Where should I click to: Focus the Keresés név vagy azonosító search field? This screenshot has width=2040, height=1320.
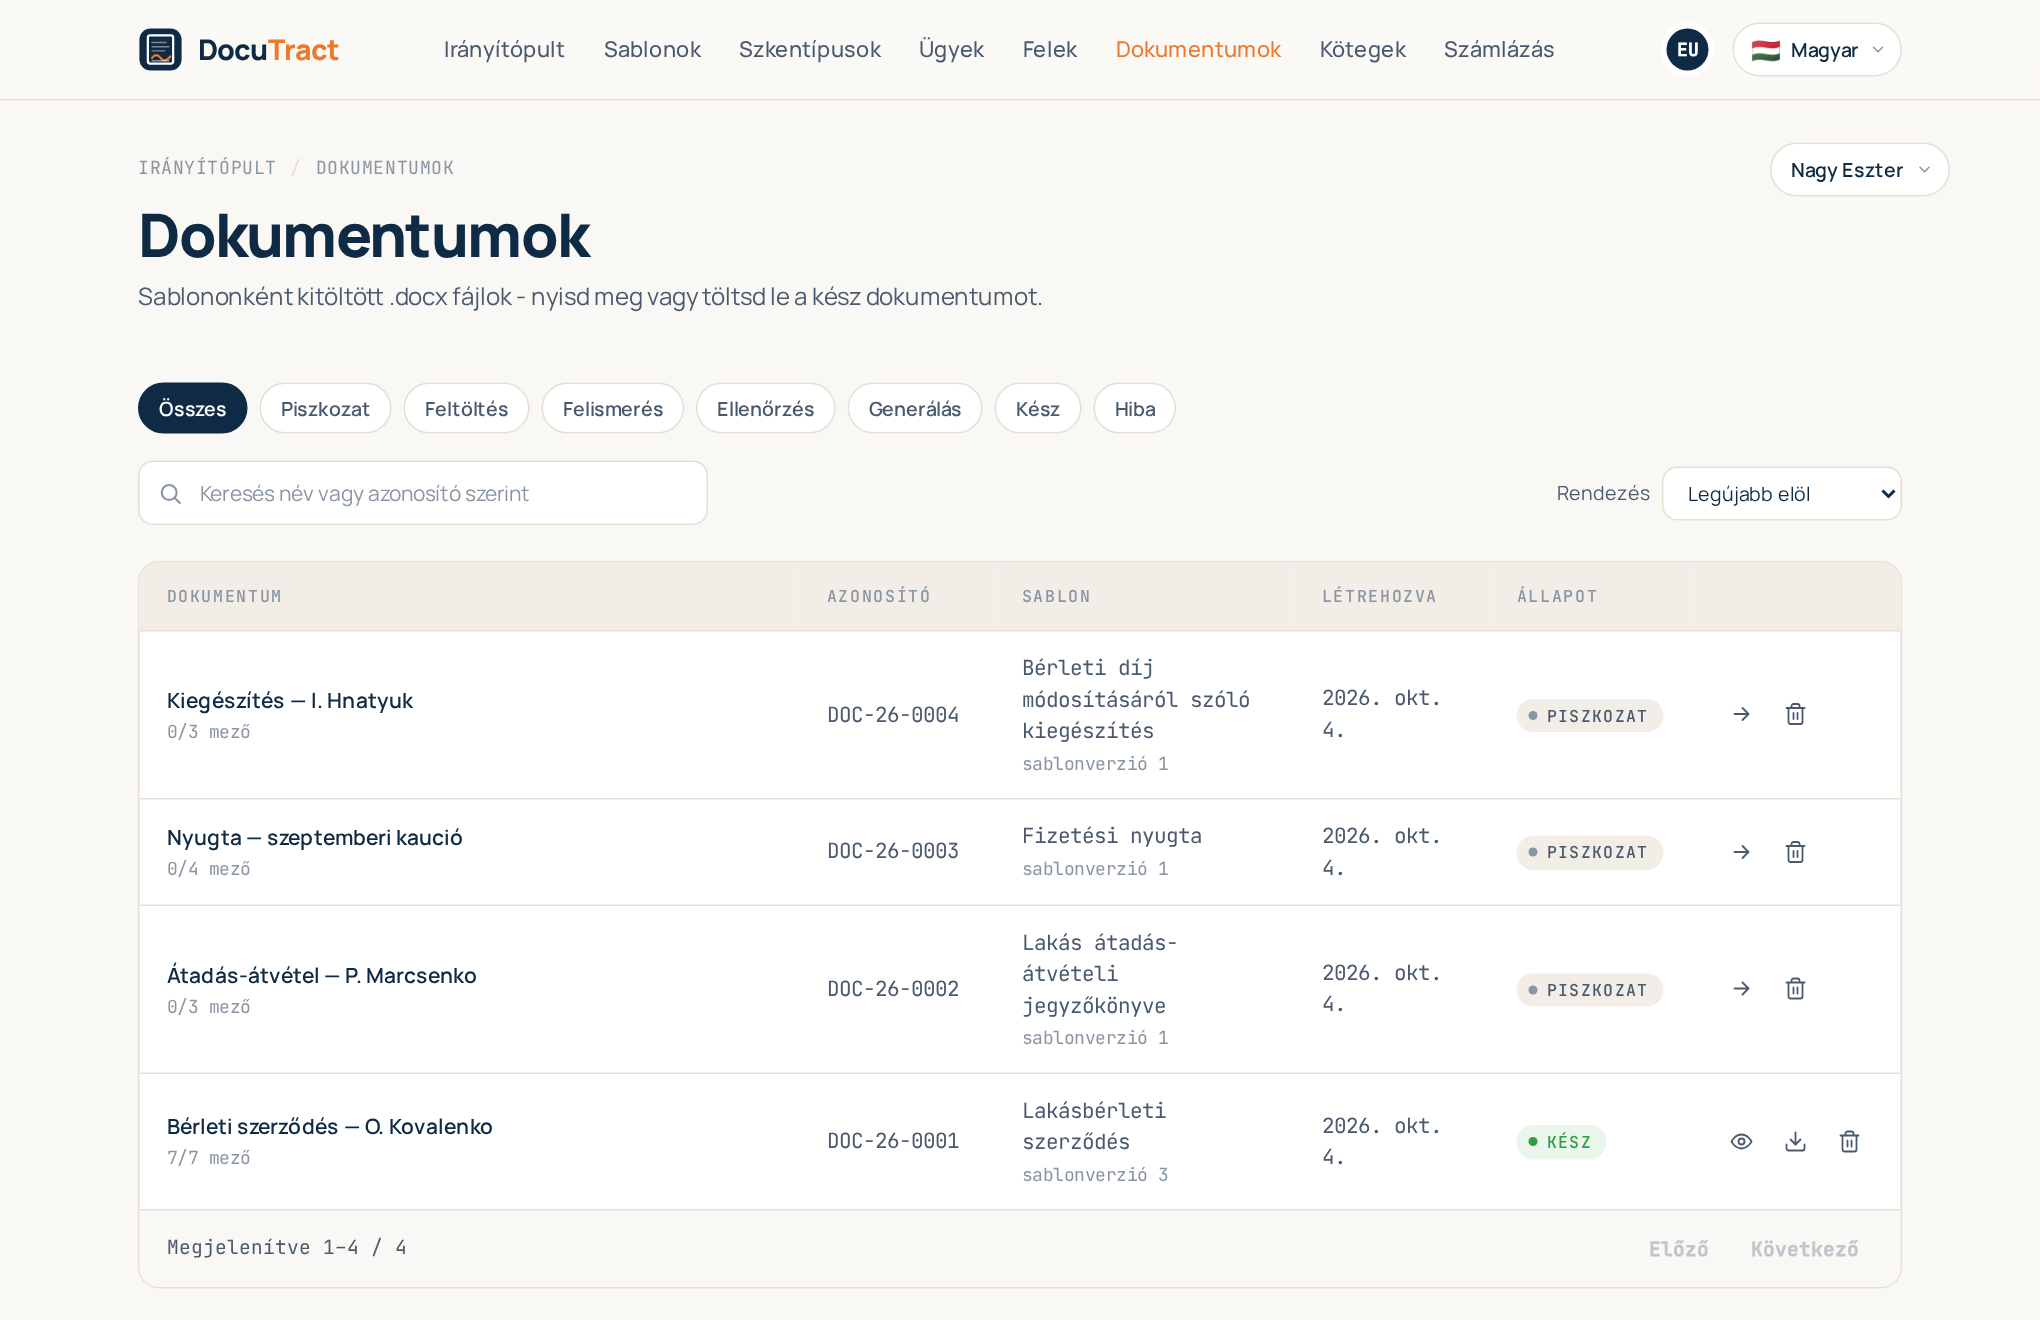pos(423,493)
